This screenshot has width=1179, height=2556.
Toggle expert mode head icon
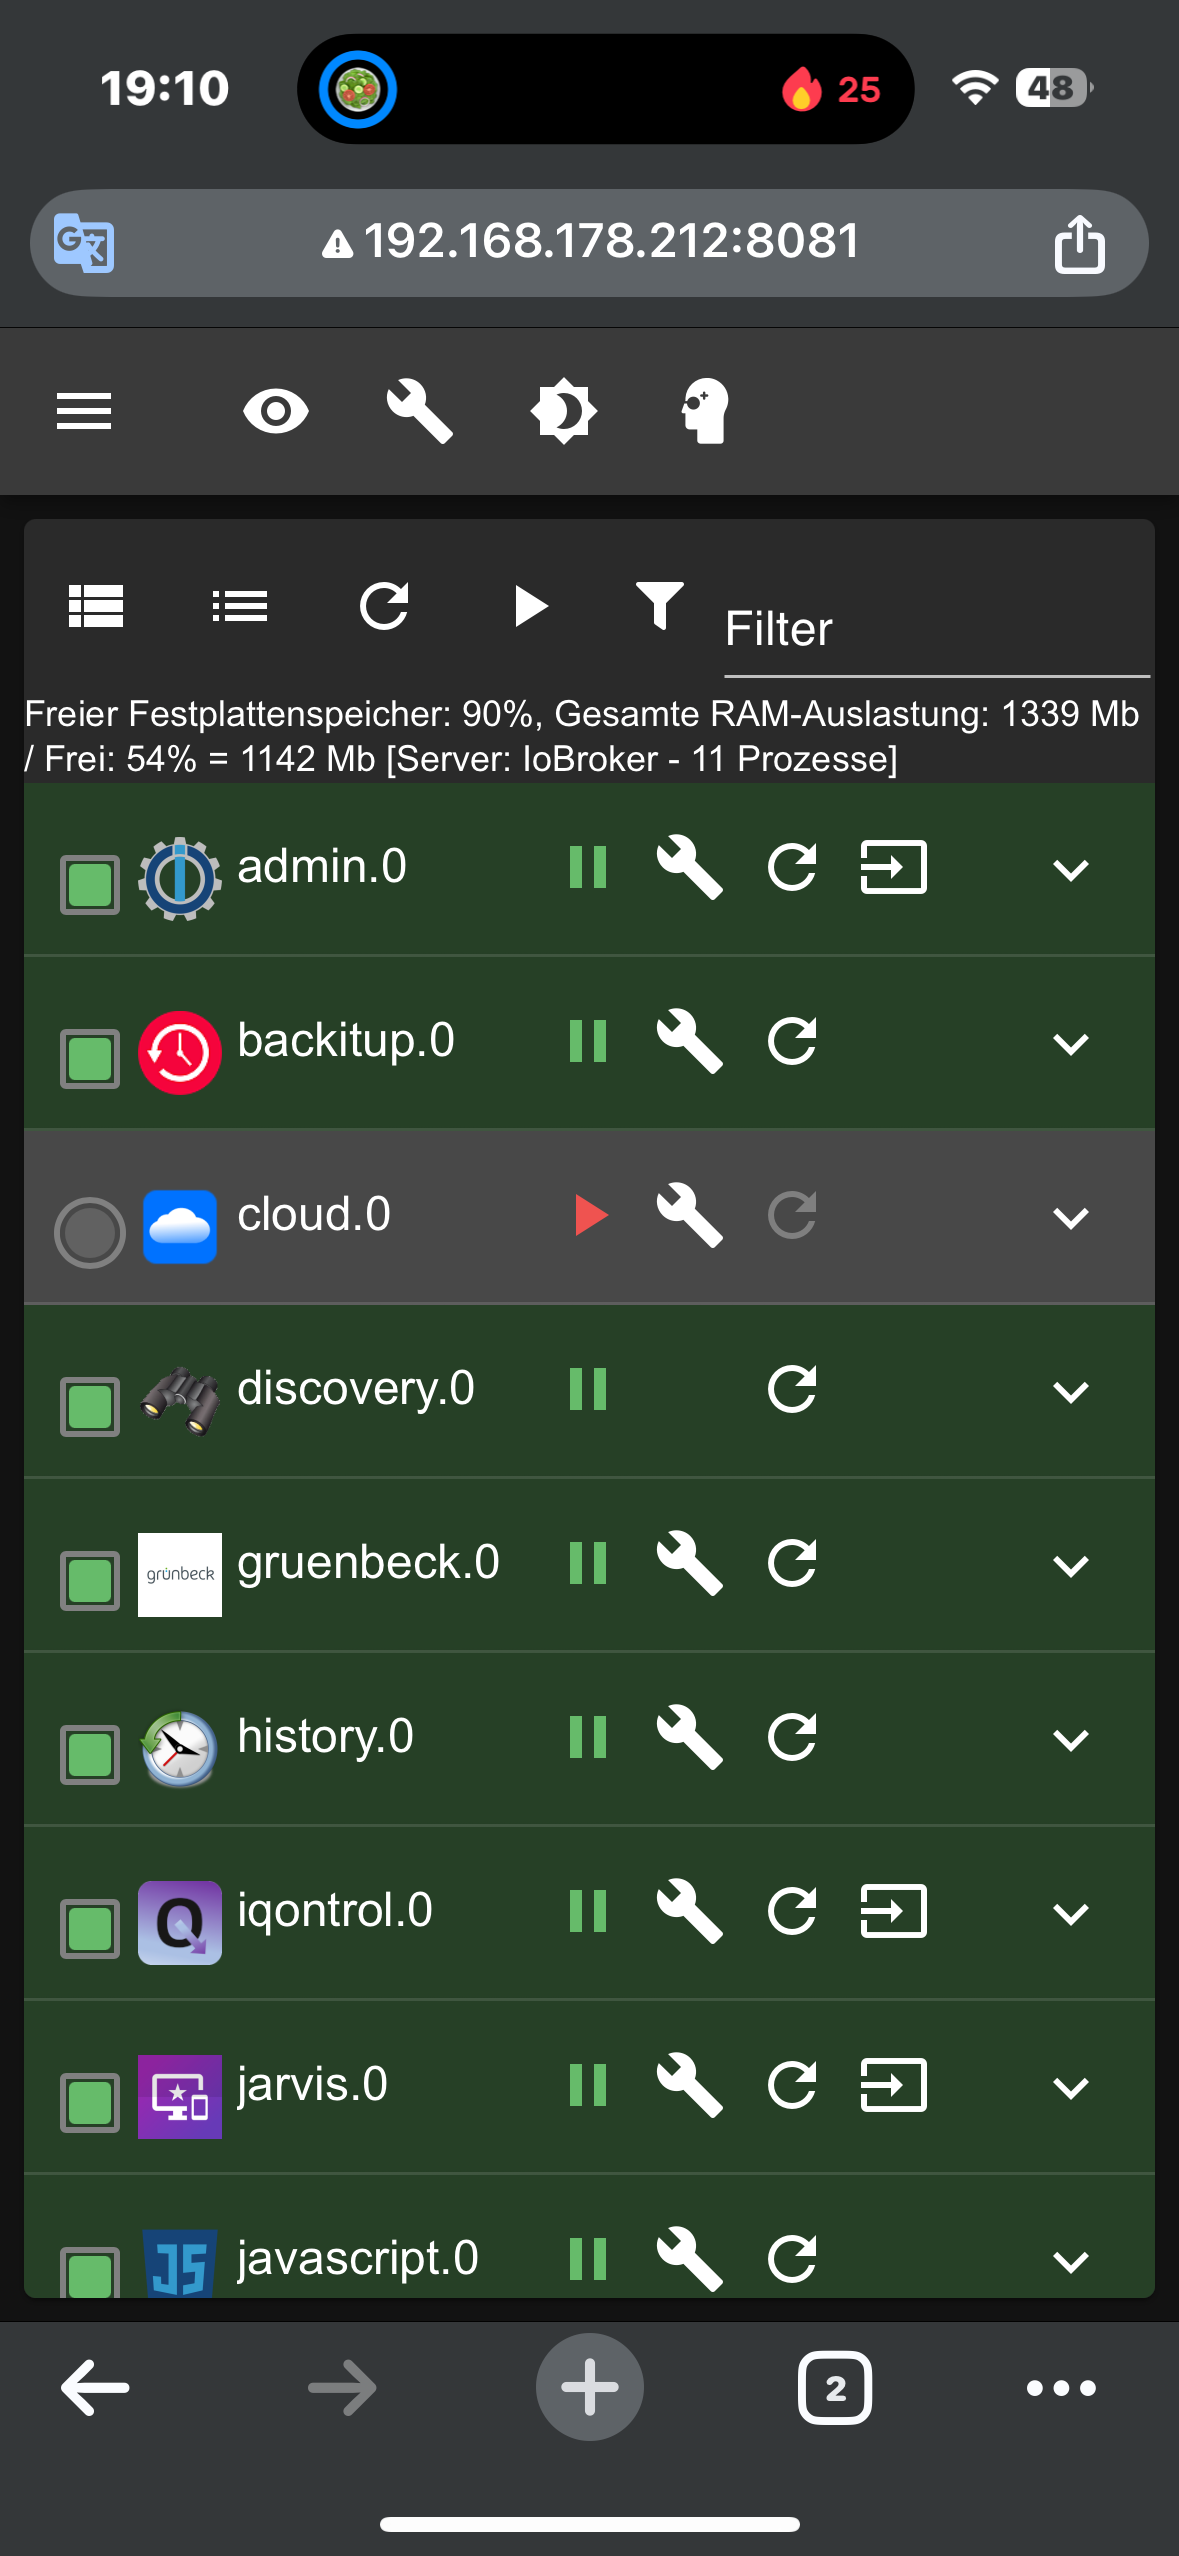click(x=705, y=411)
